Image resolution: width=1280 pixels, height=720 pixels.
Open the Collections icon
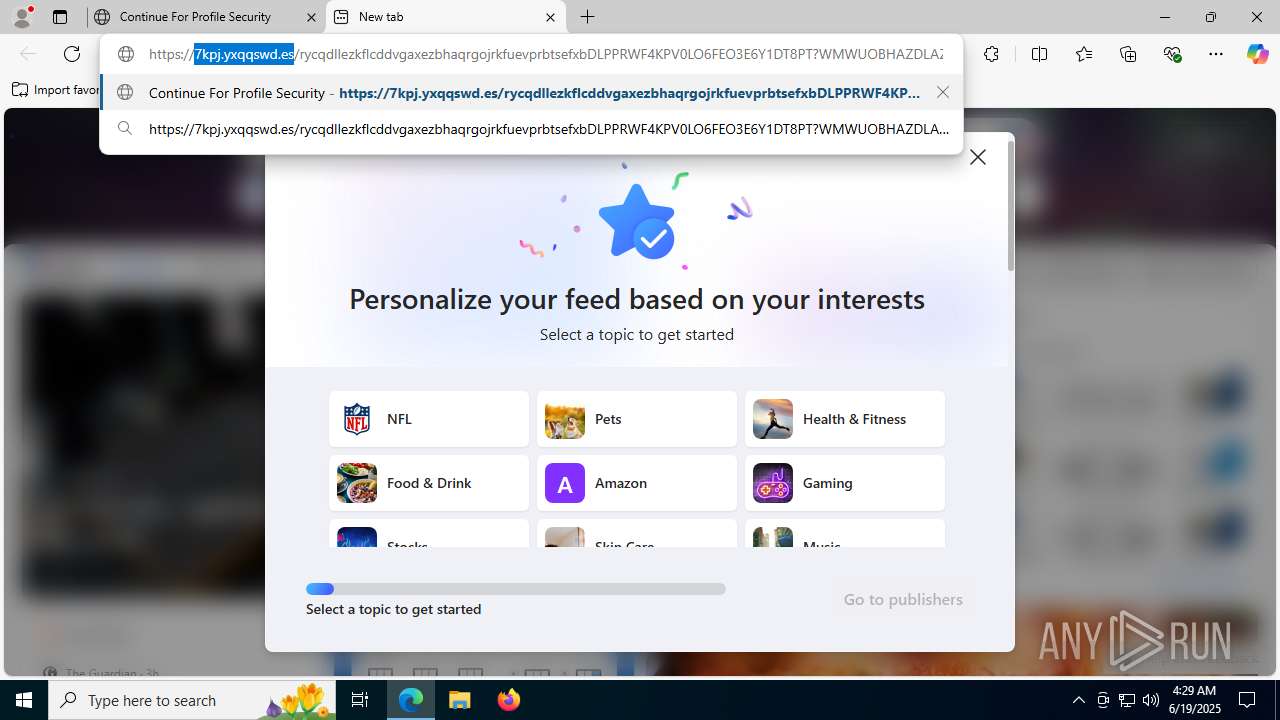1128,54
